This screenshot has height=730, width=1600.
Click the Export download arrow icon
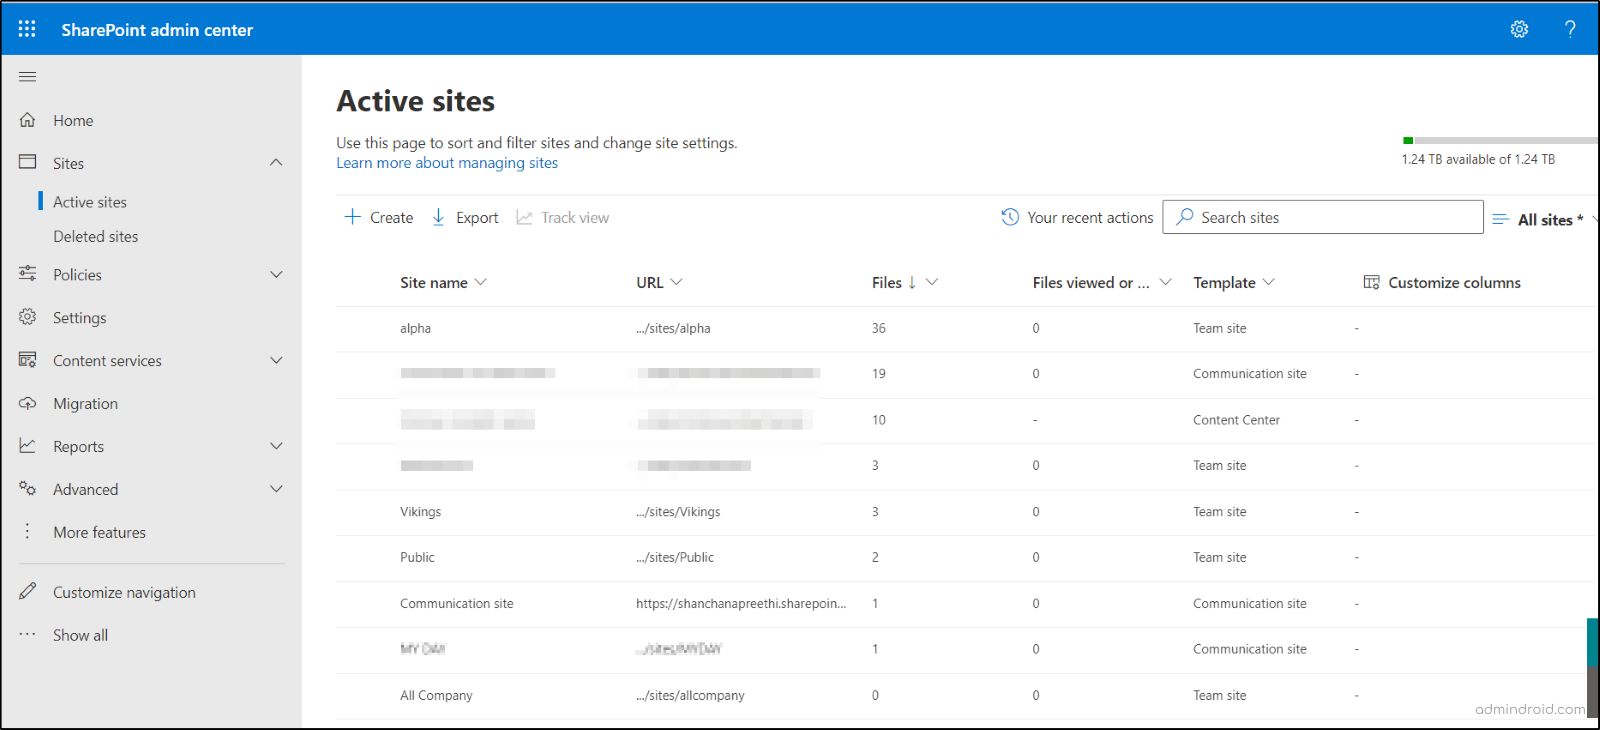click(x=438, y=217)
